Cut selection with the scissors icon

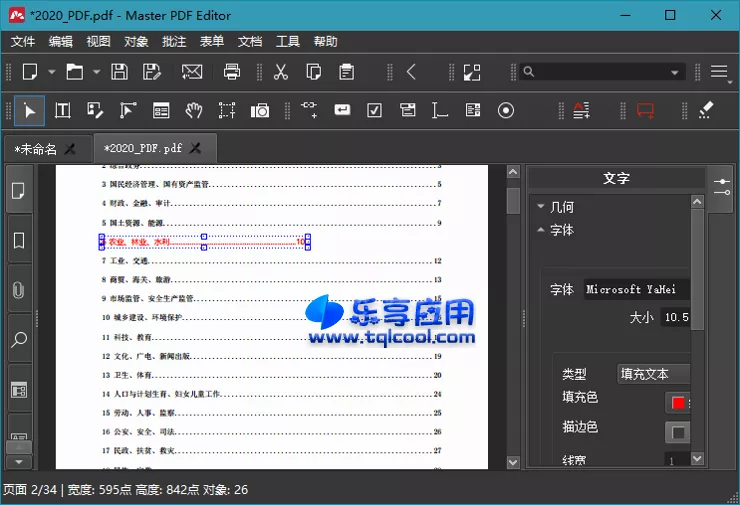[281, 72]
